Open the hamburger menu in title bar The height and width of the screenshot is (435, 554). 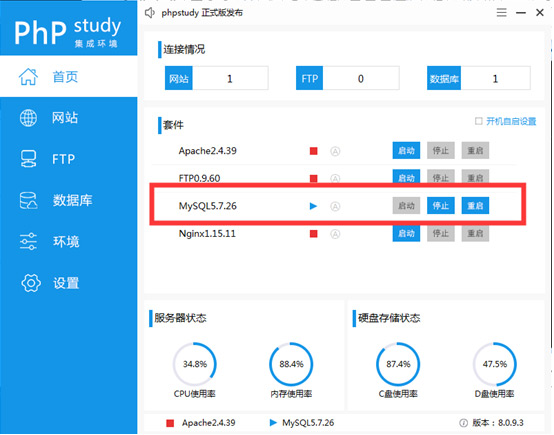[501, 13]
